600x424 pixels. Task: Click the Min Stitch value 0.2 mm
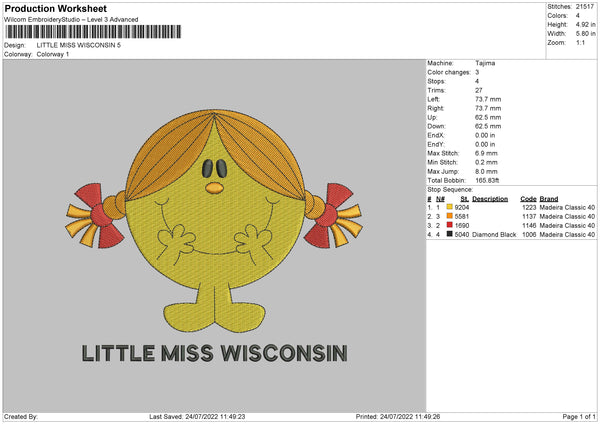click(x=486, y=162)
